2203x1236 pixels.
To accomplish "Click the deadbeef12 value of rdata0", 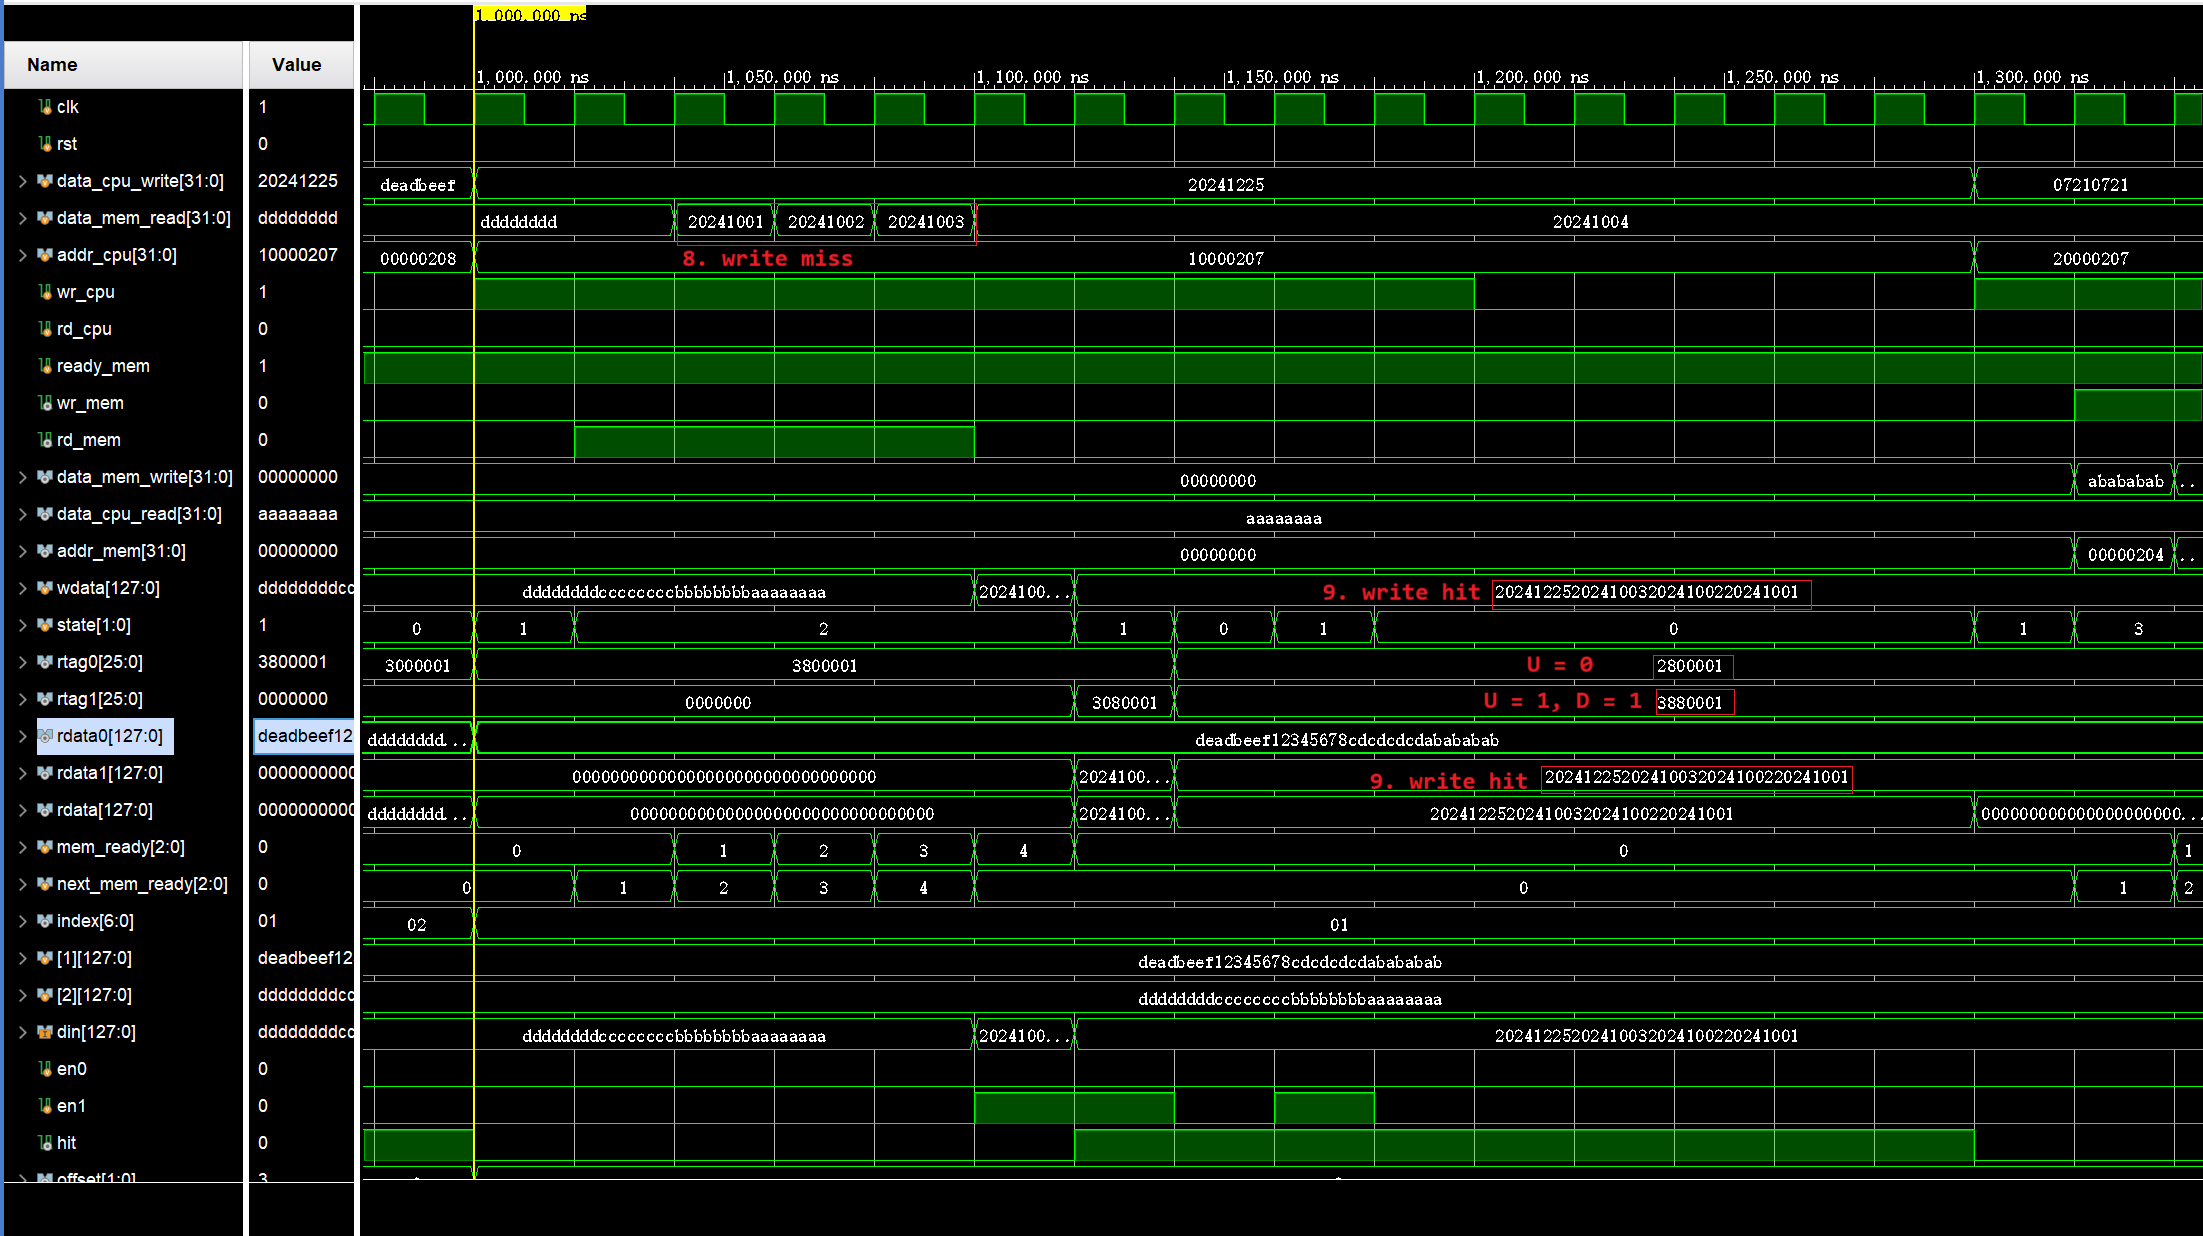I will (x=304, y=736).
